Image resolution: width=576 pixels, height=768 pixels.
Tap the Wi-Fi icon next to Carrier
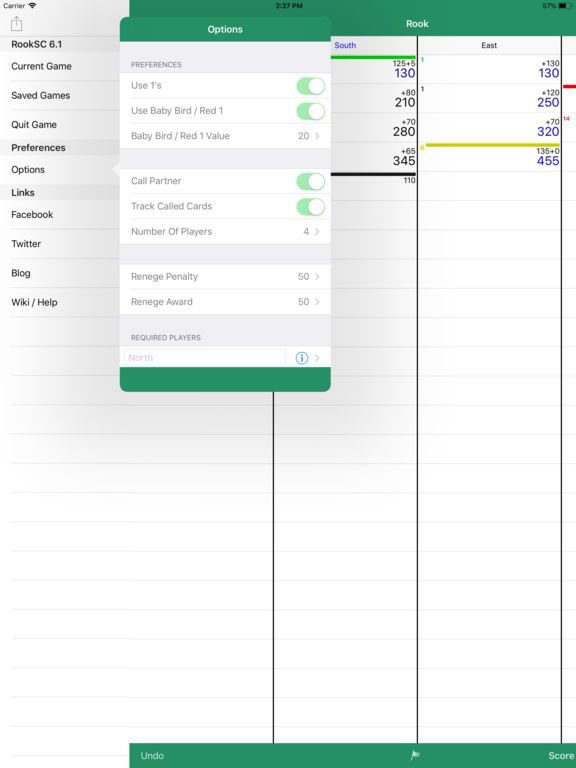[x=32, y=5]
